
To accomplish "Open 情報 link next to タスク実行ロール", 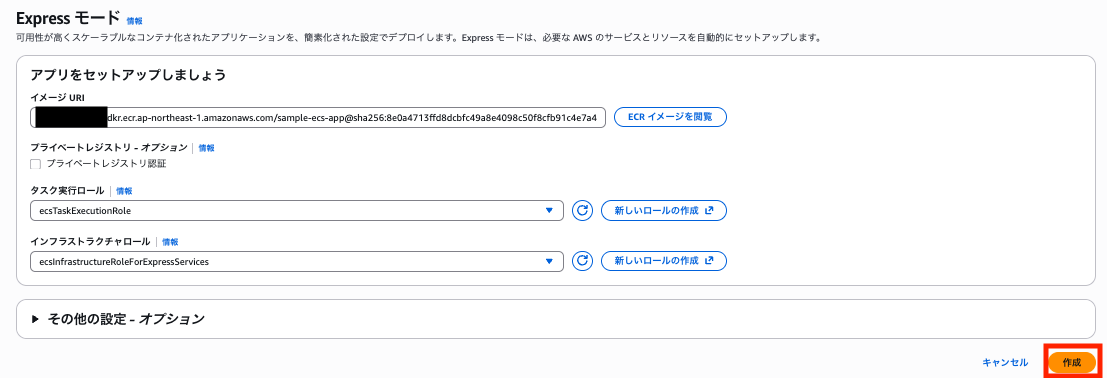I will 124,191.
